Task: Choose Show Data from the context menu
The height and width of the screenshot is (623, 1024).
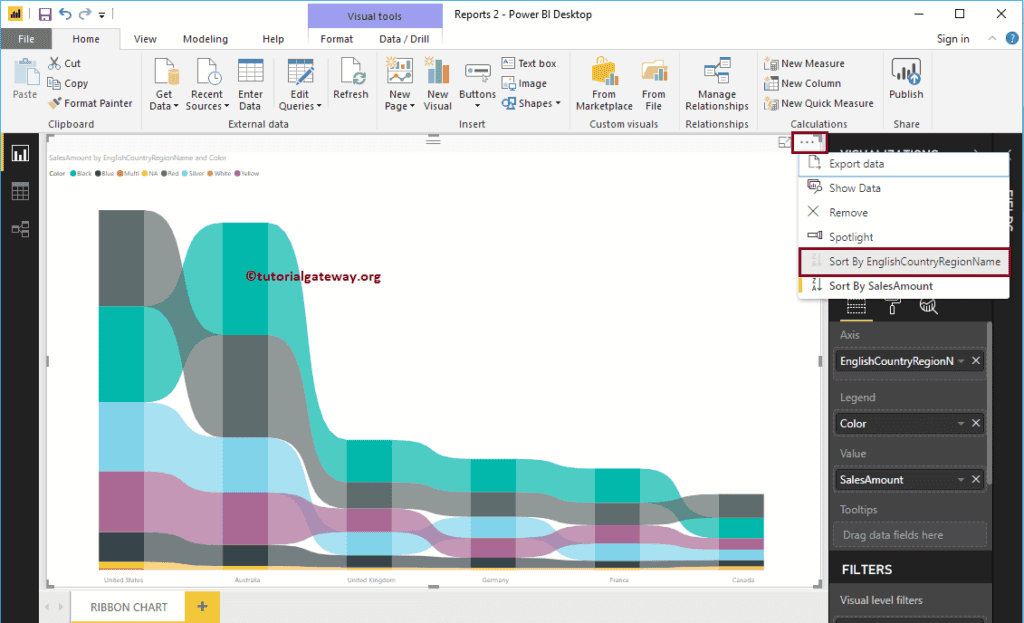Action: 904,188
